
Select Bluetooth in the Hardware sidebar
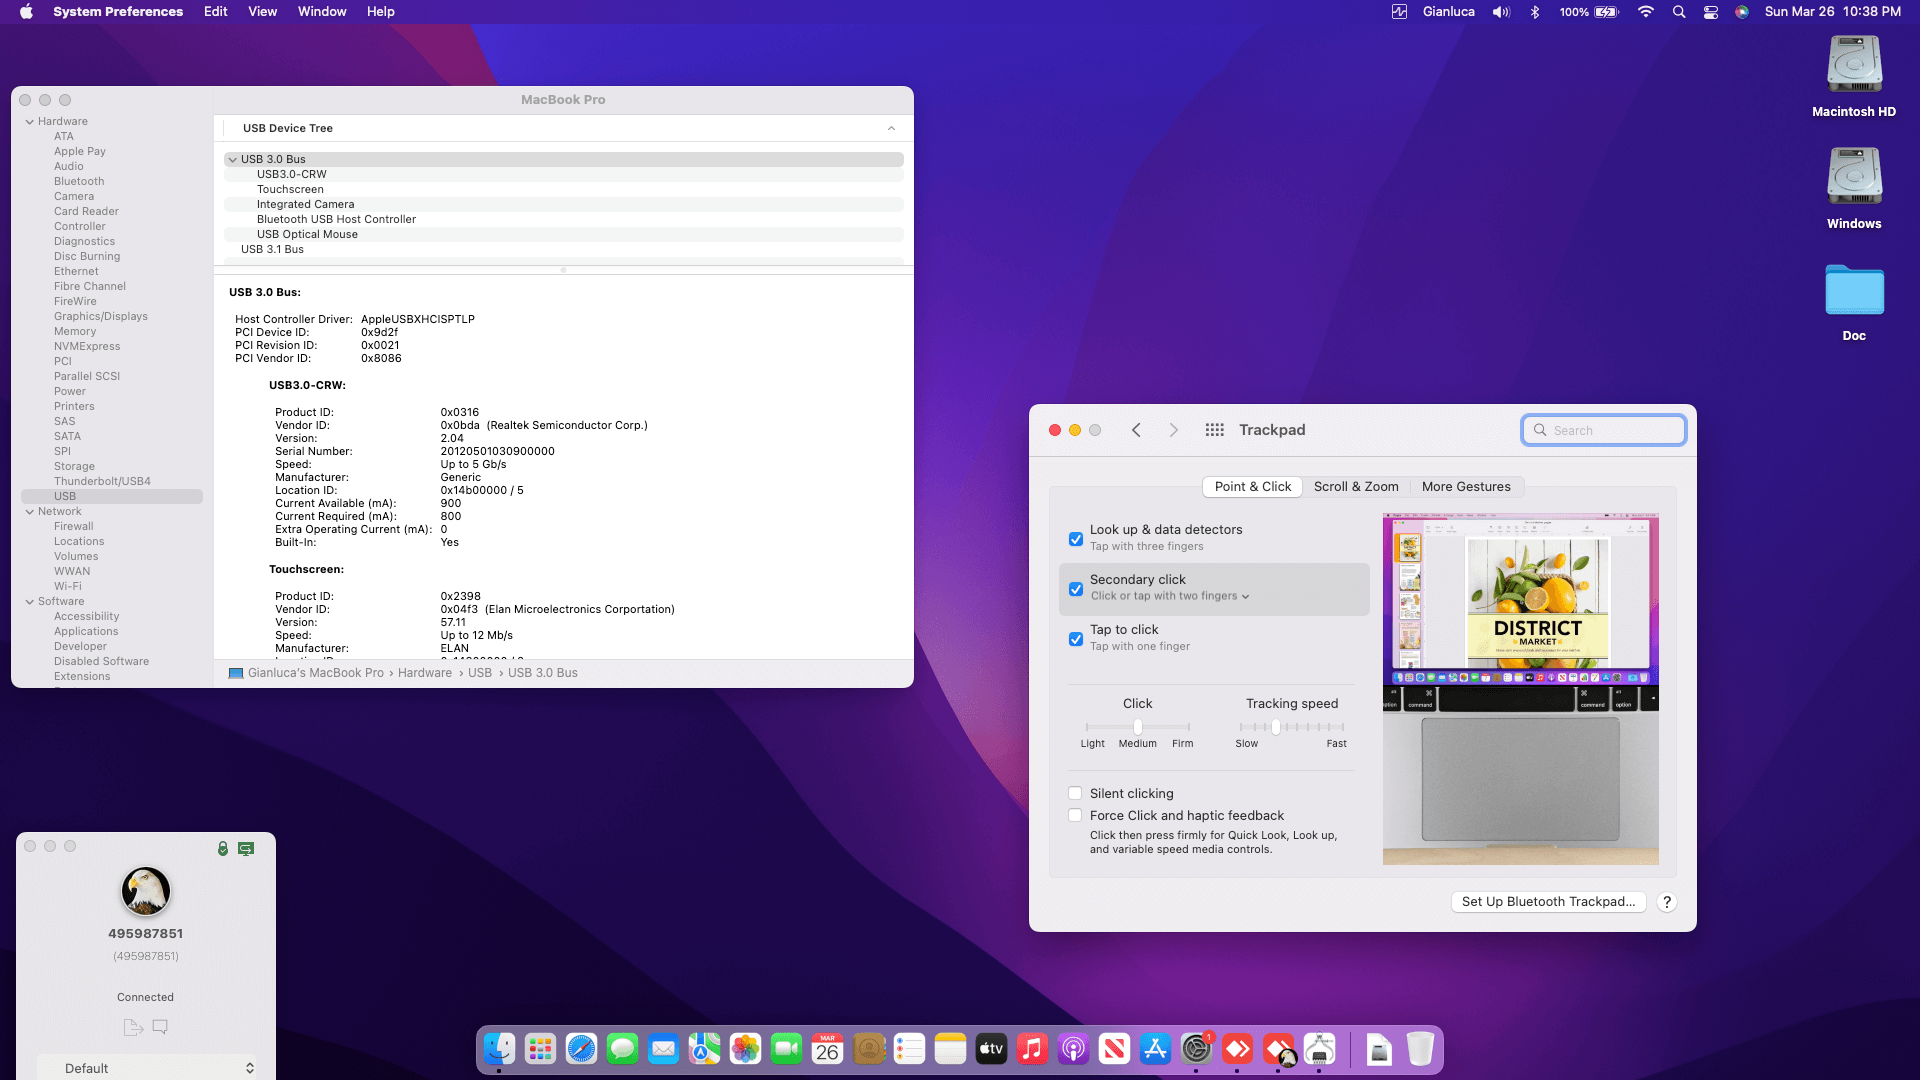79,181
